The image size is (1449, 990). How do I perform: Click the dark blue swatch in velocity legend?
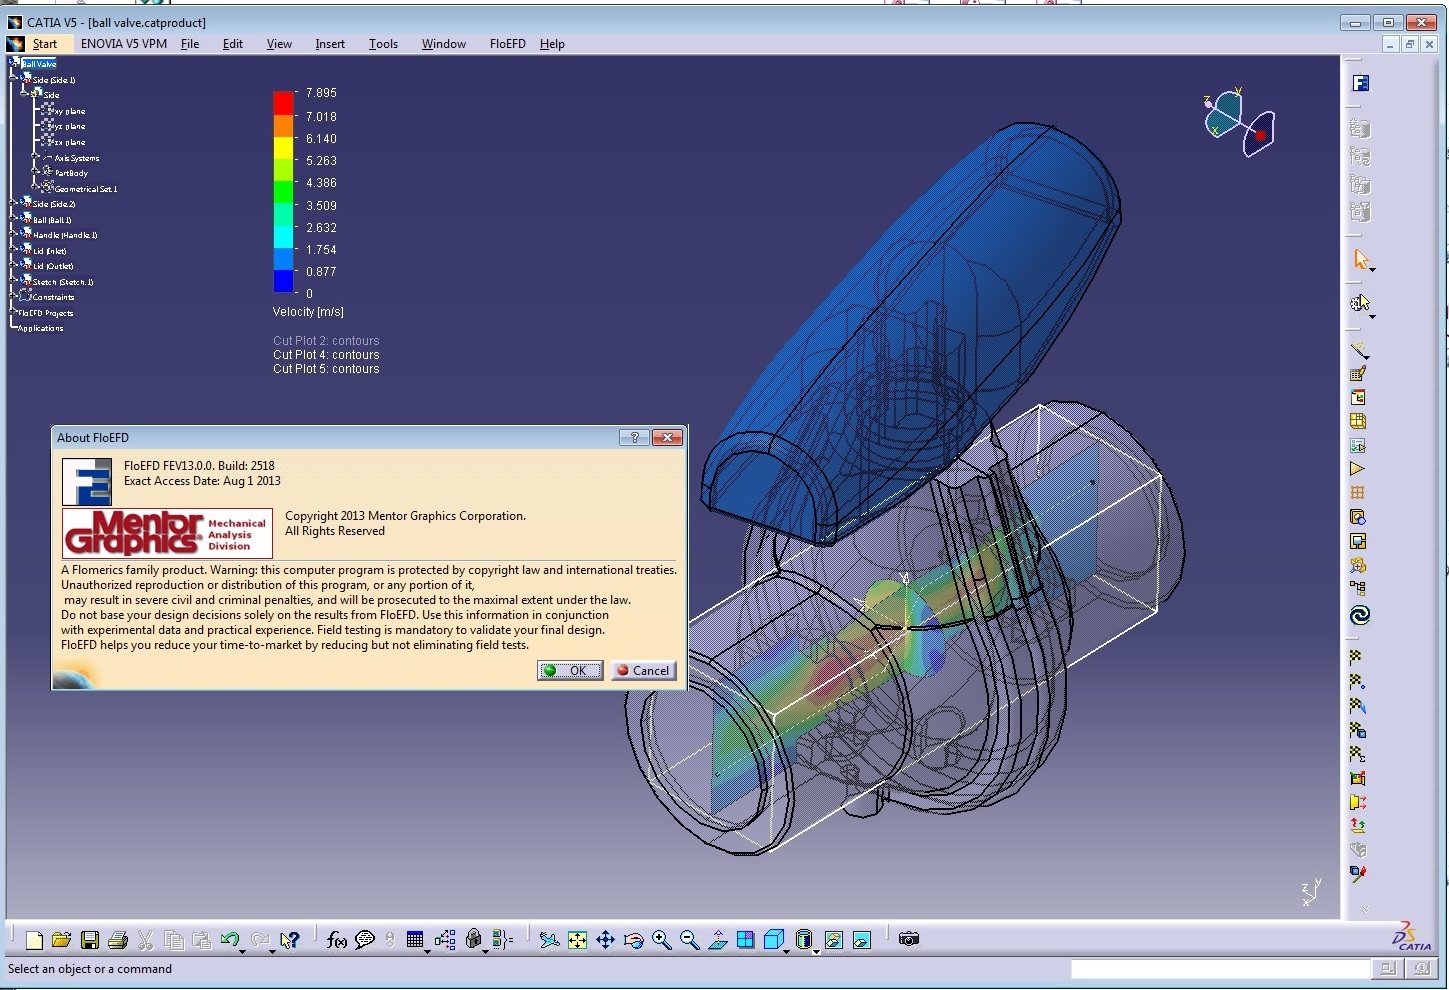pyautogui.click(x=284, y=281)
